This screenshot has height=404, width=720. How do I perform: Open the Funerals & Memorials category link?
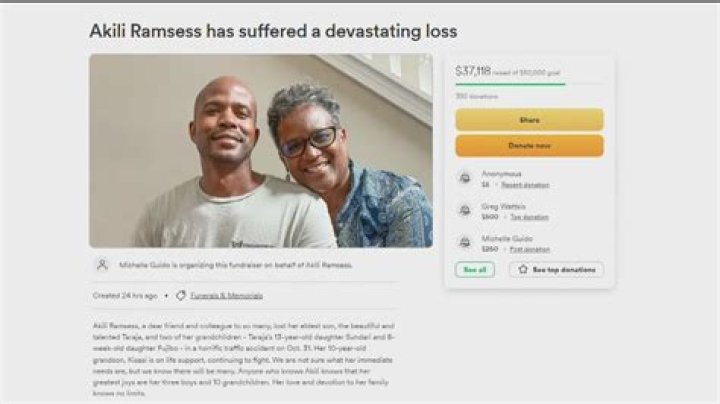(226, 296)
